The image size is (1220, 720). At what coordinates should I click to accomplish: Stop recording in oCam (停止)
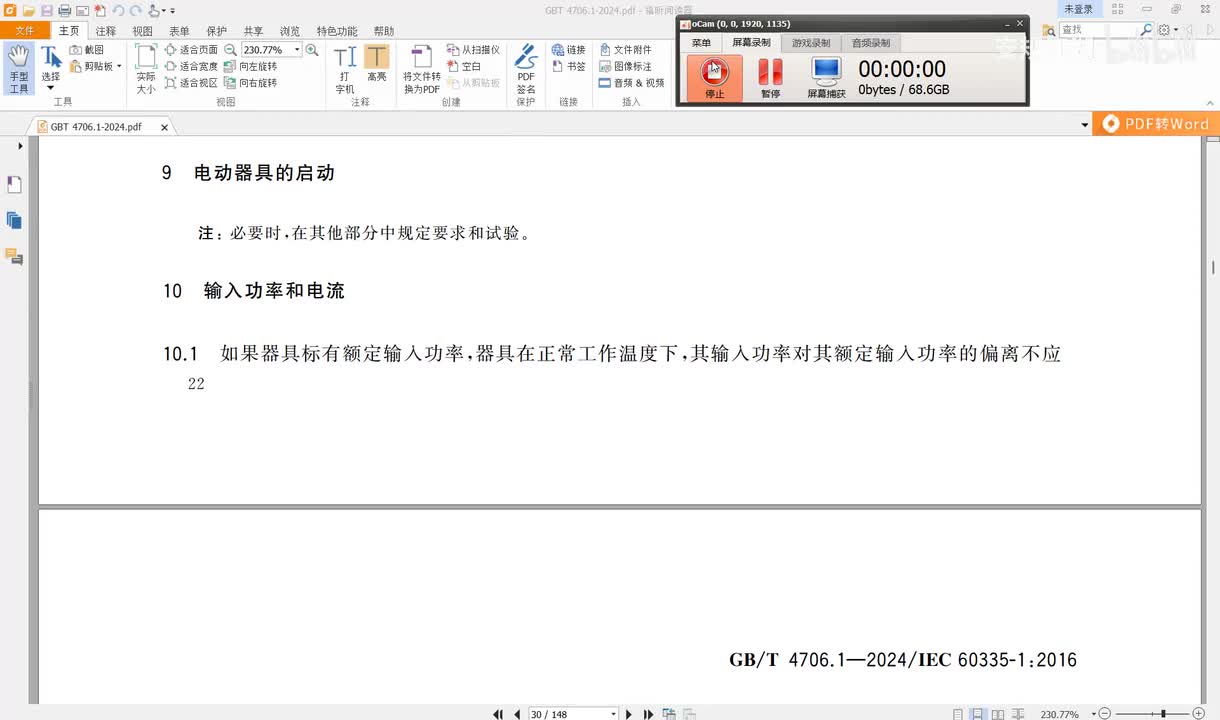coord(714,77)
